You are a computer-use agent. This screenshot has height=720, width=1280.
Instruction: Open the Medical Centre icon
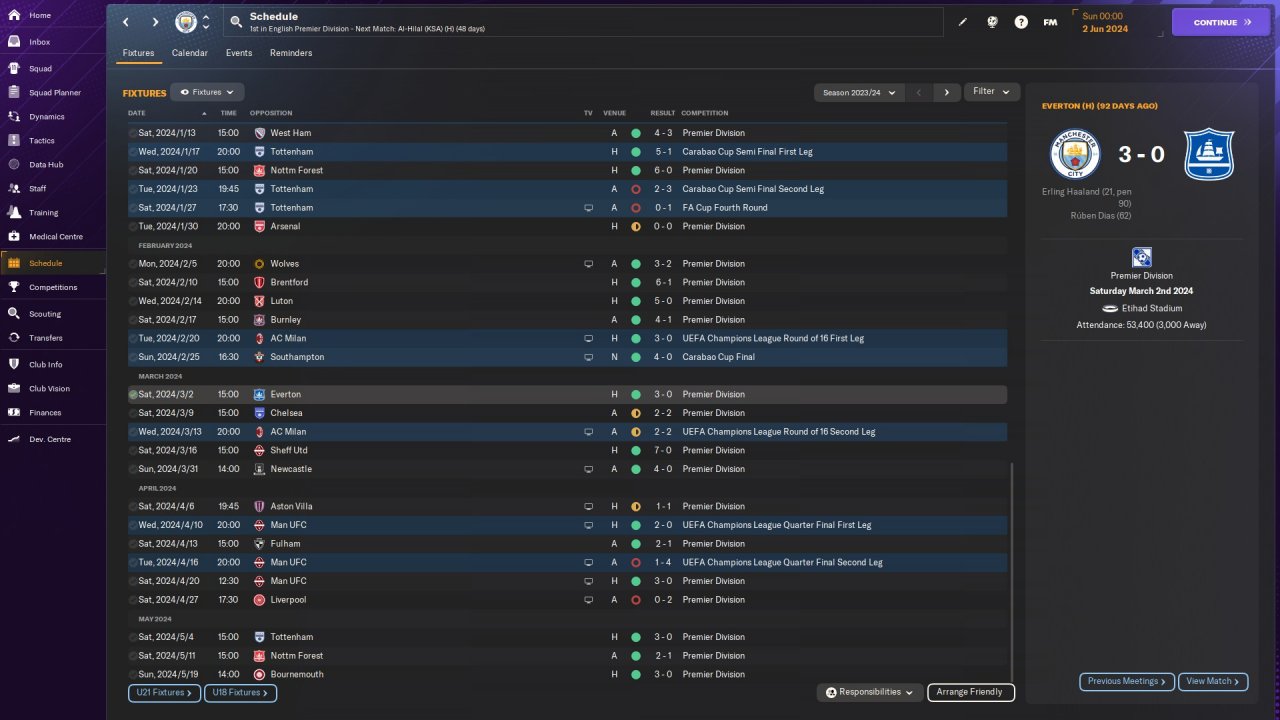(x=14, y=237)
